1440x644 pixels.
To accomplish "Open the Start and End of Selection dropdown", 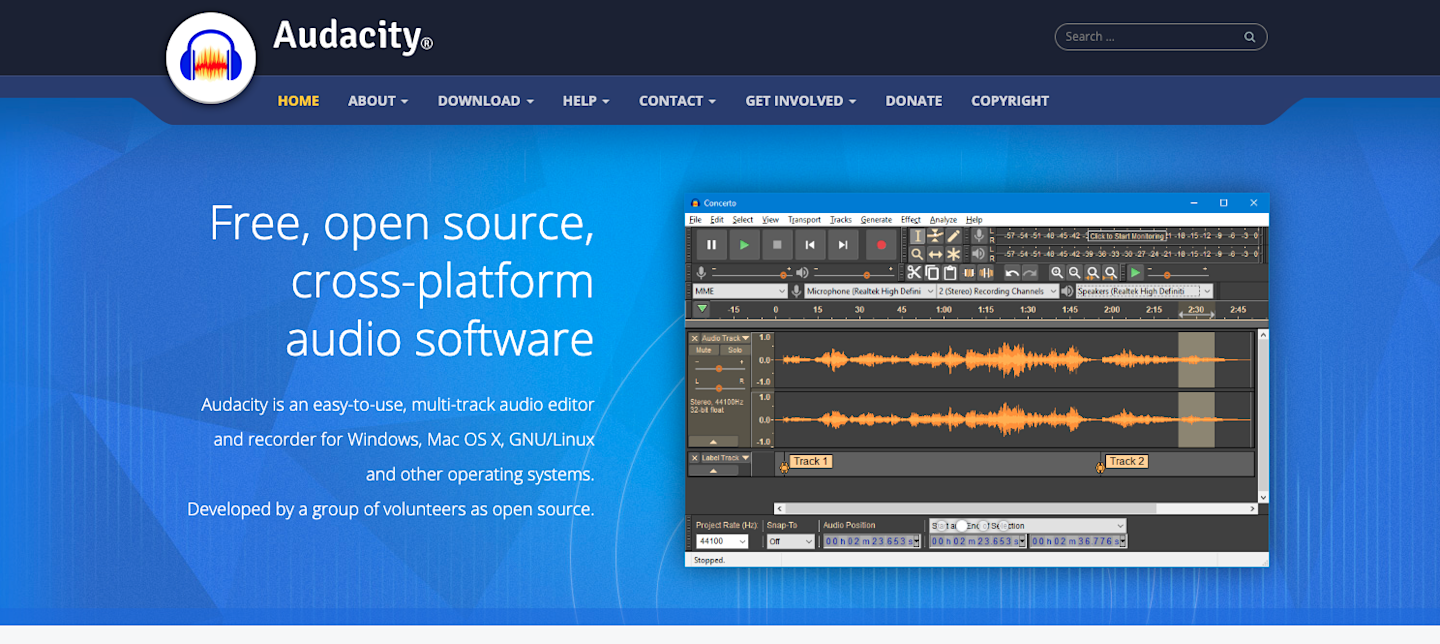I will 1027,525.
